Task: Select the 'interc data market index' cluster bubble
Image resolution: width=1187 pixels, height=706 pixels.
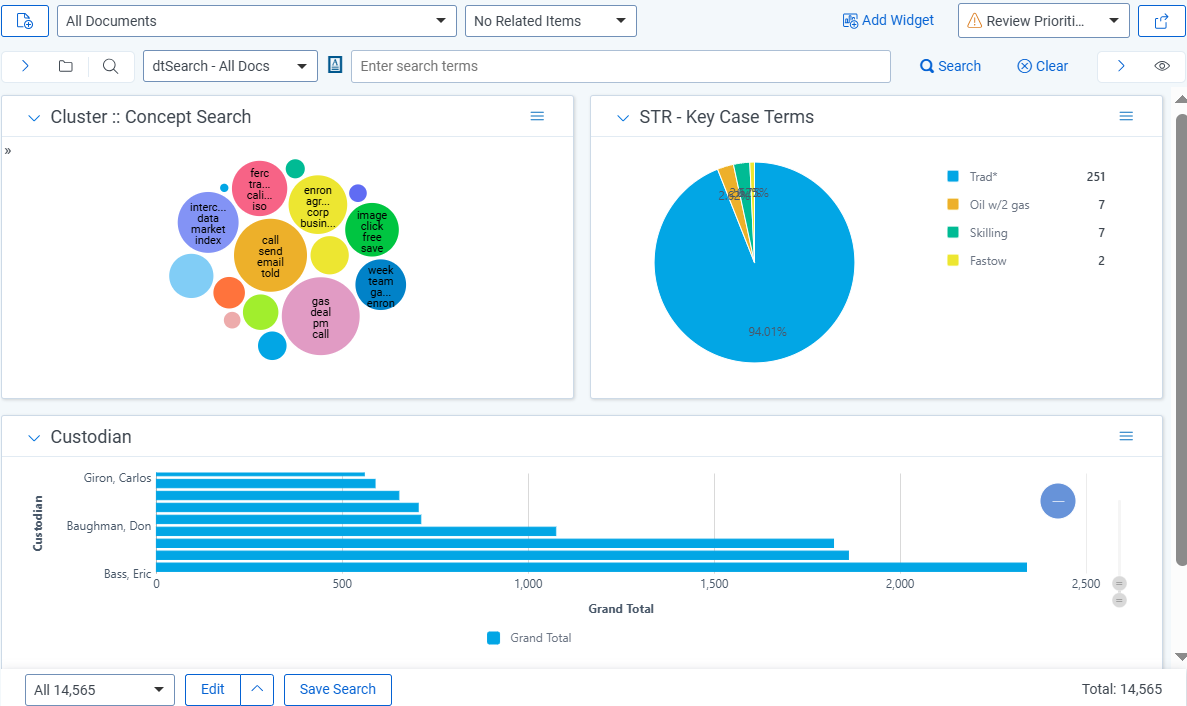Action: [x=208, y=222]
